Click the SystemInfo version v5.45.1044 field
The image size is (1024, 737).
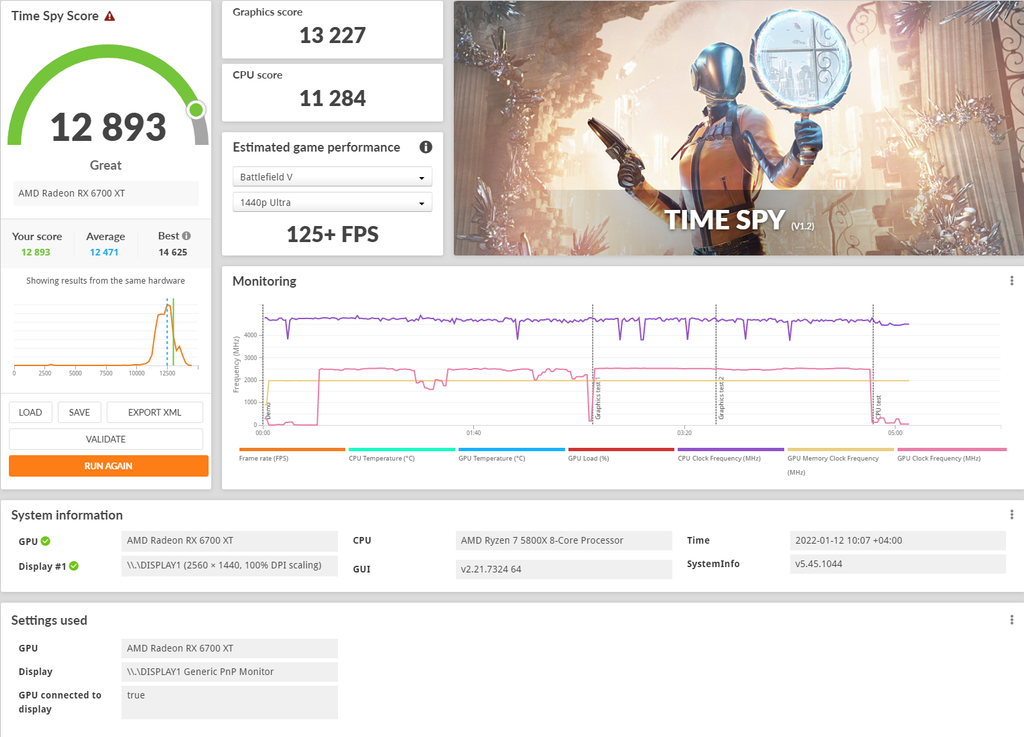coord(897,564)
